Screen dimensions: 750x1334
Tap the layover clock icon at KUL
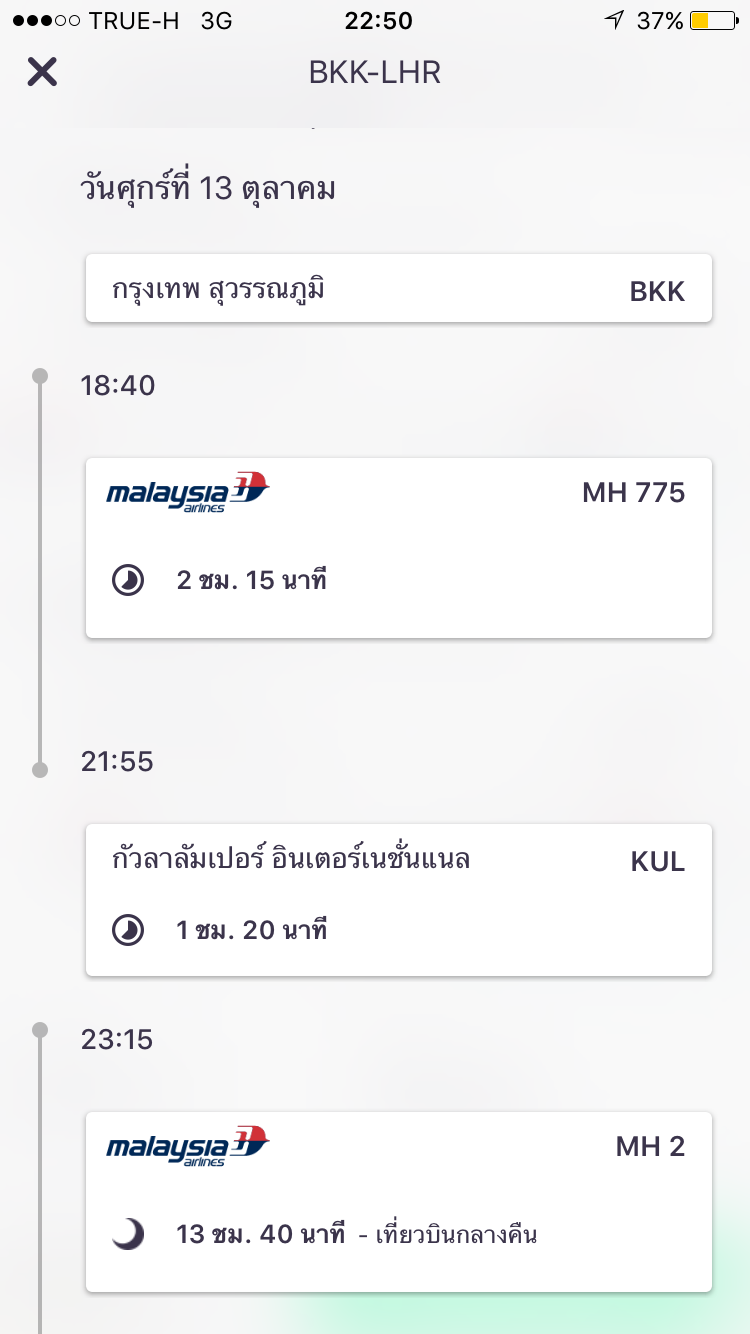128,931
